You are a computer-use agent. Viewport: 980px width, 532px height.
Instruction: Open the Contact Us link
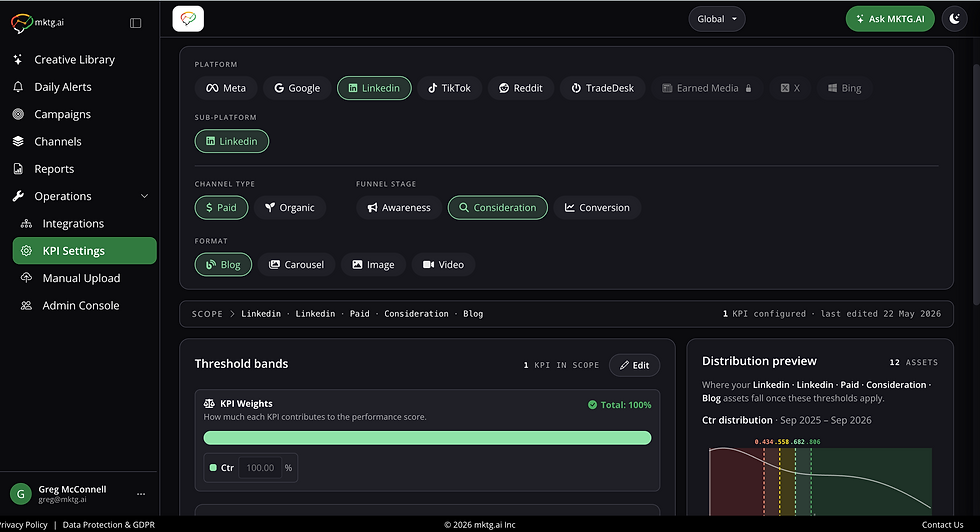[942, 525]
